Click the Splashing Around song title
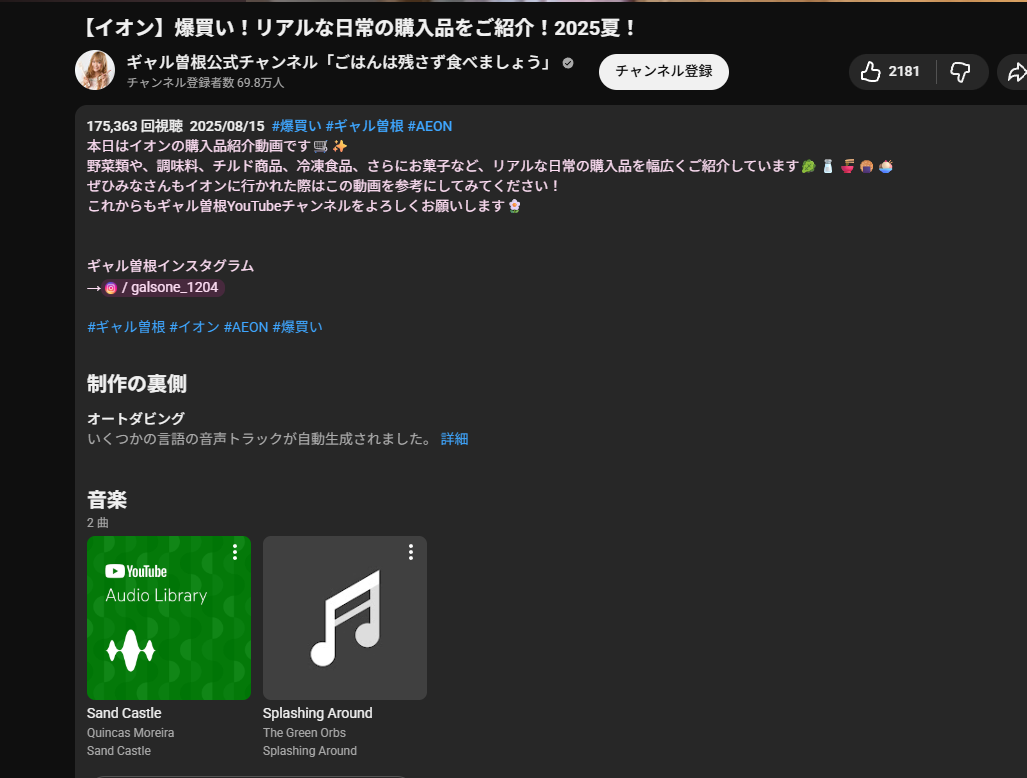 click(318, 713)
